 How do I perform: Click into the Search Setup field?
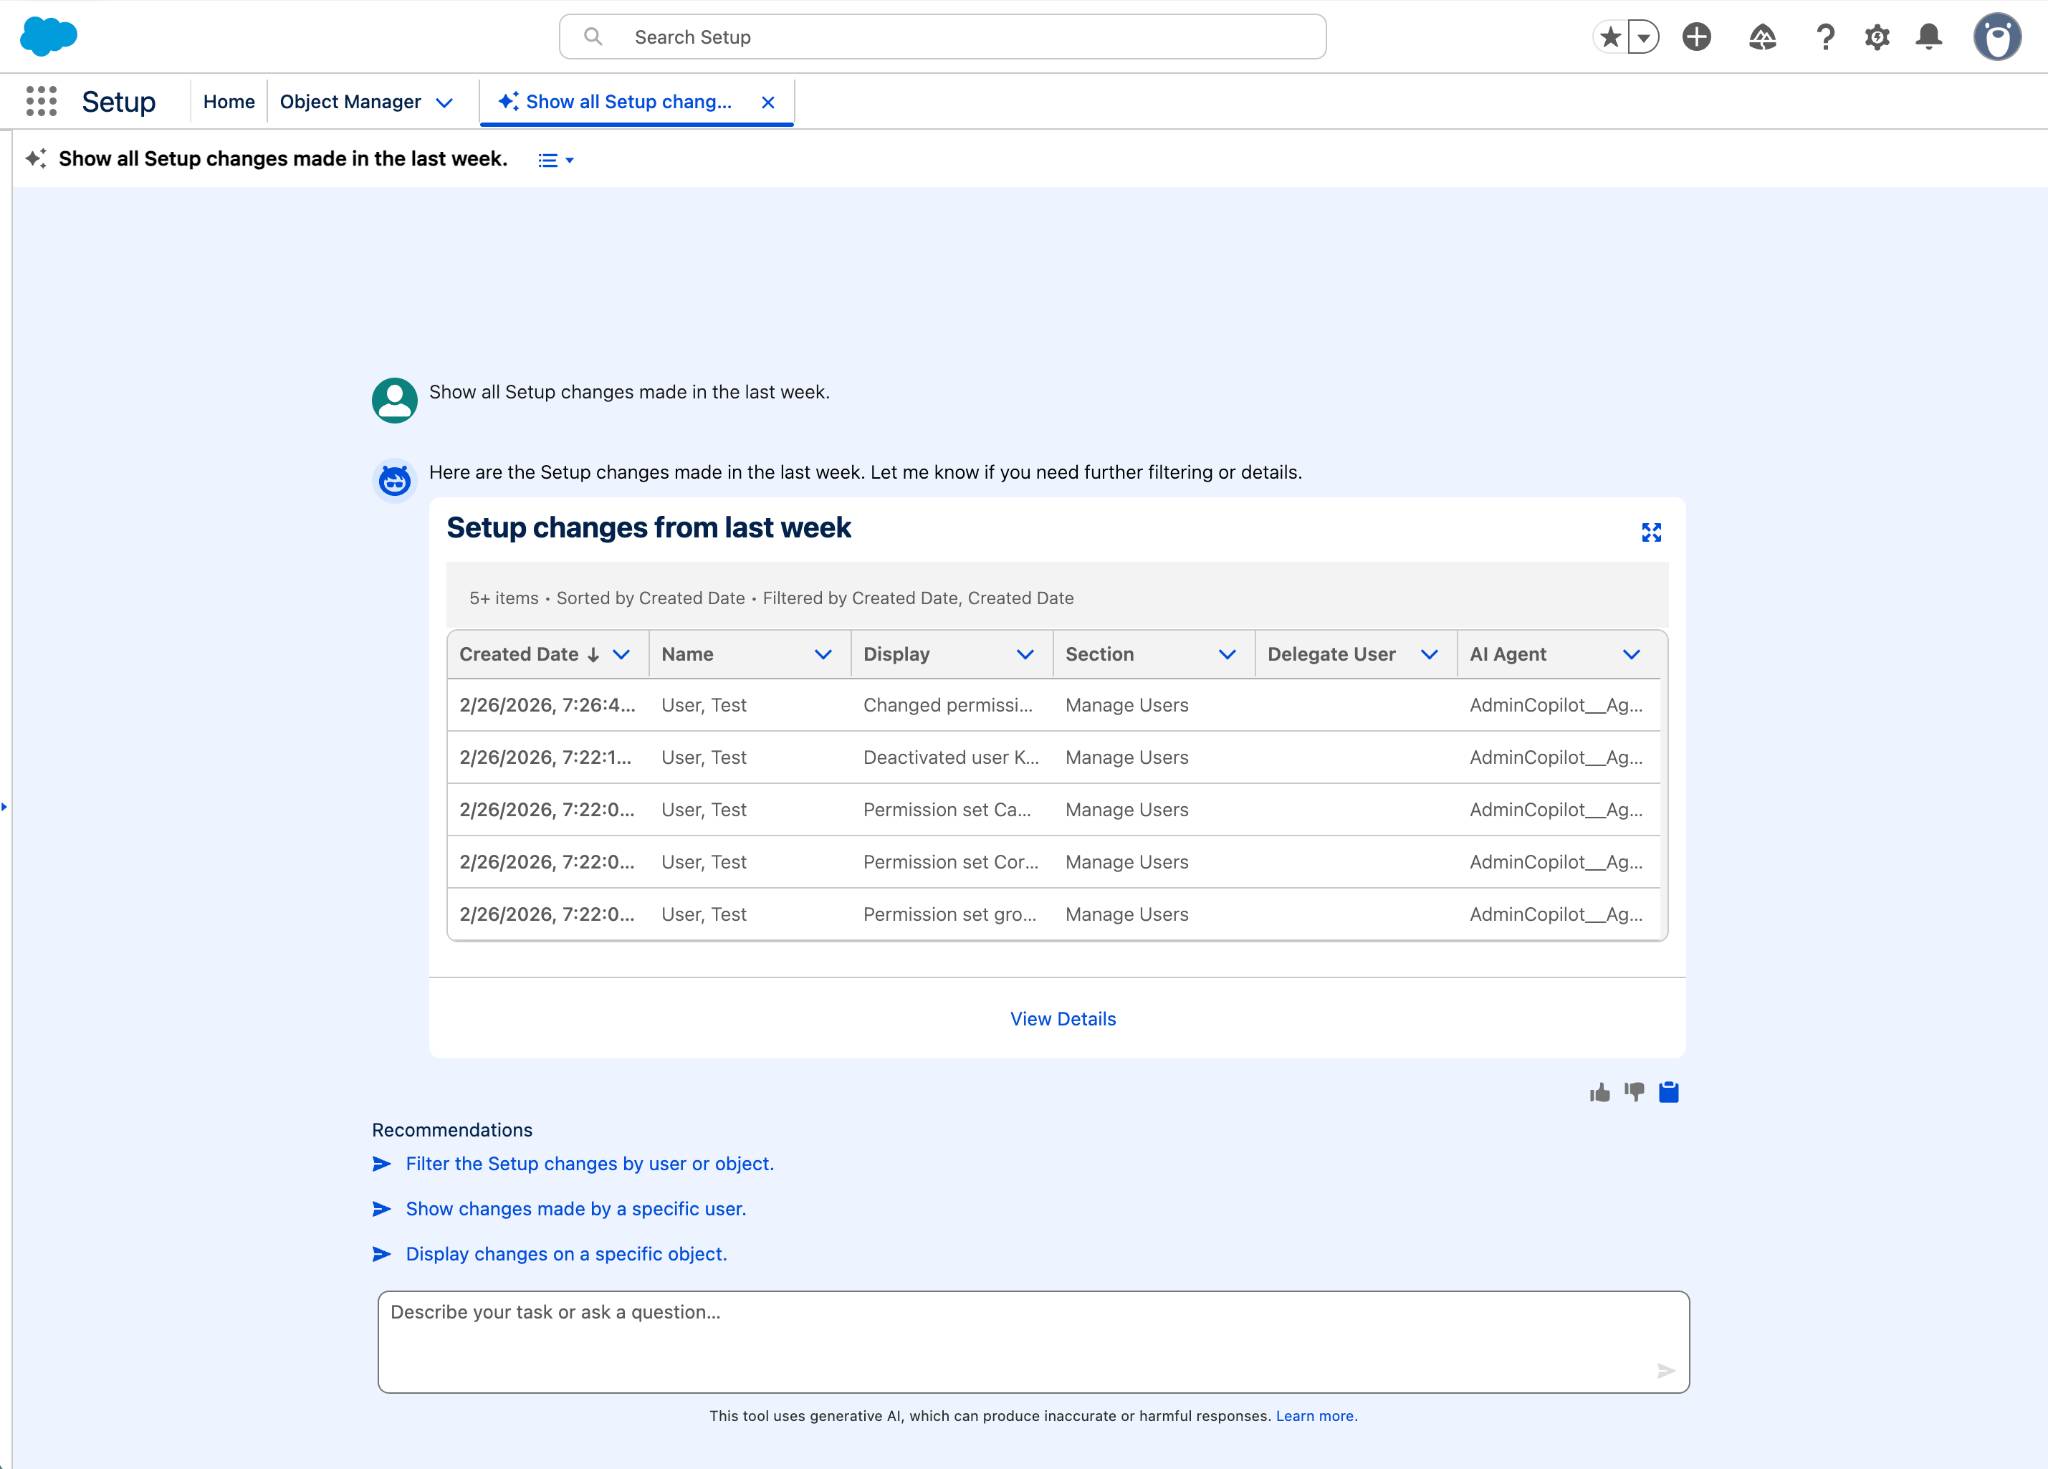pyautogui.click(x=942, y=37)
